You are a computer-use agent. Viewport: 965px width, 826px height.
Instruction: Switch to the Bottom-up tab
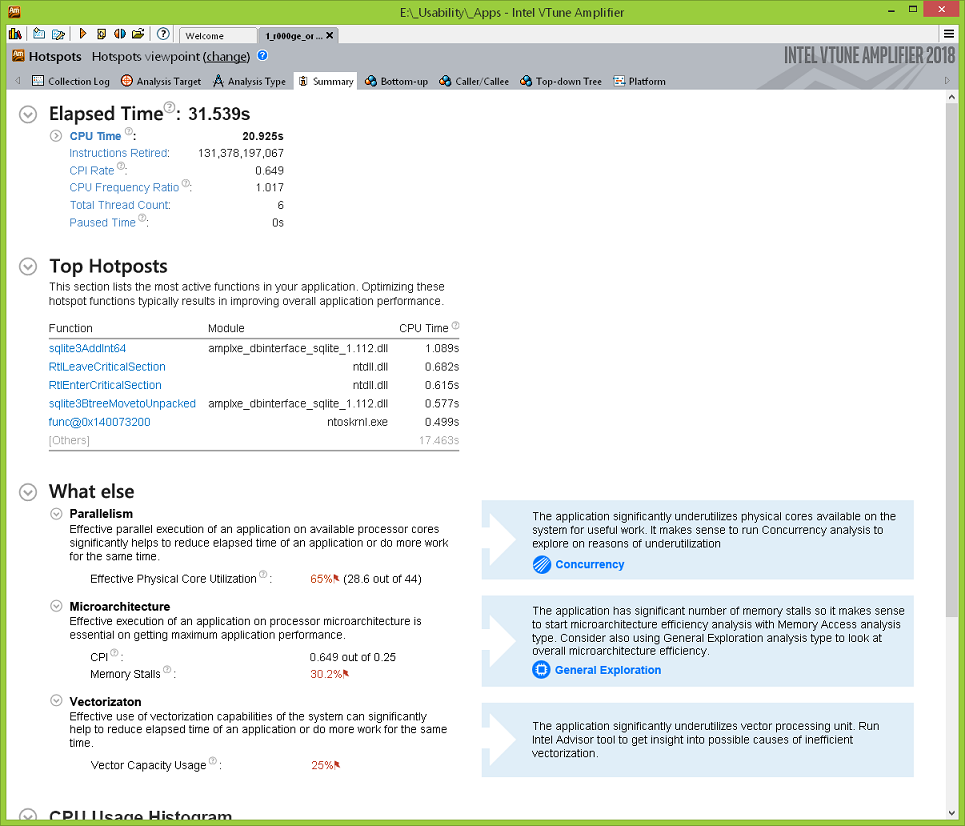[397, 82]
